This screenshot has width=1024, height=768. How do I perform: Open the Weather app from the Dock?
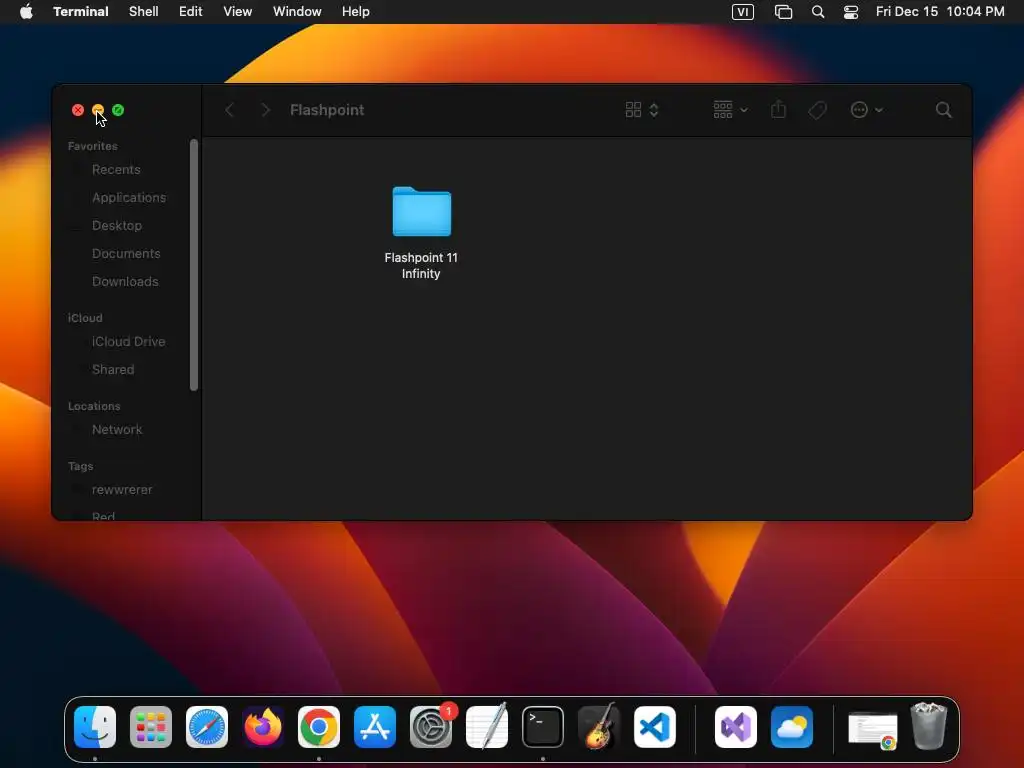coord(792,727)
